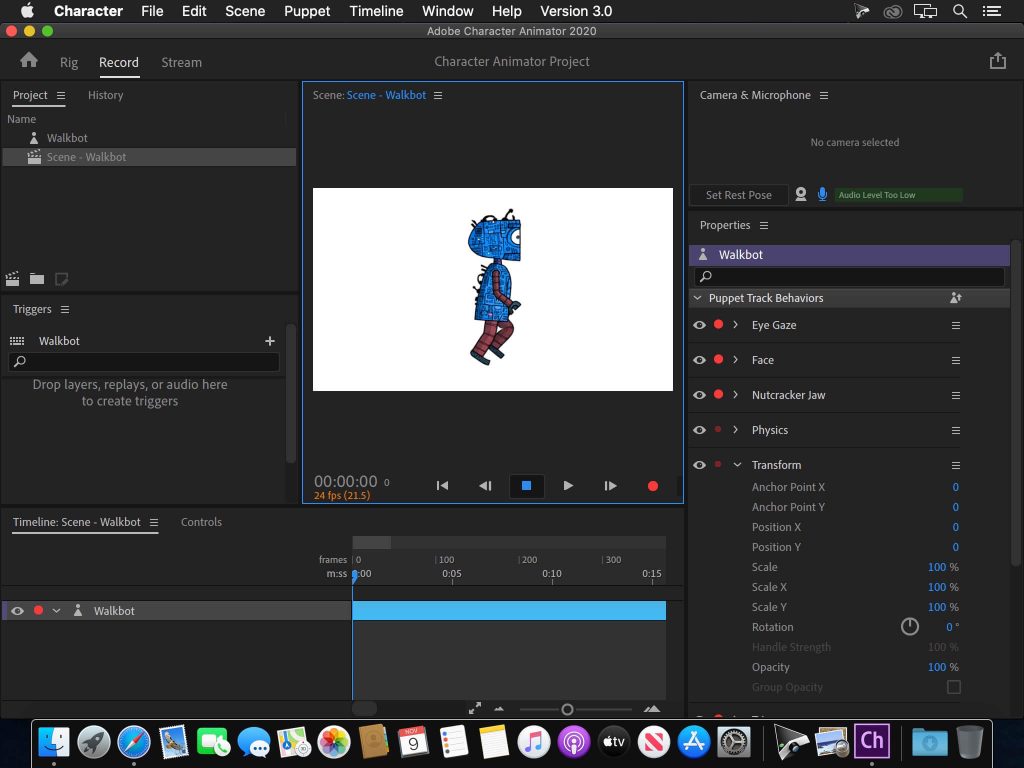
Task: Click the Rotation stopwatch icon
Action: tap(909, 627)
